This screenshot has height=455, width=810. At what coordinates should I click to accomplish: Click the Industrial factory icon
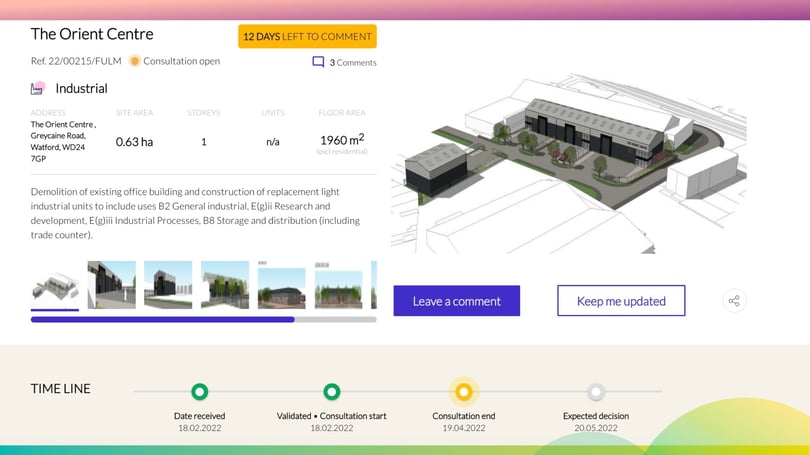pyautogui.click(x=37, y=88)
